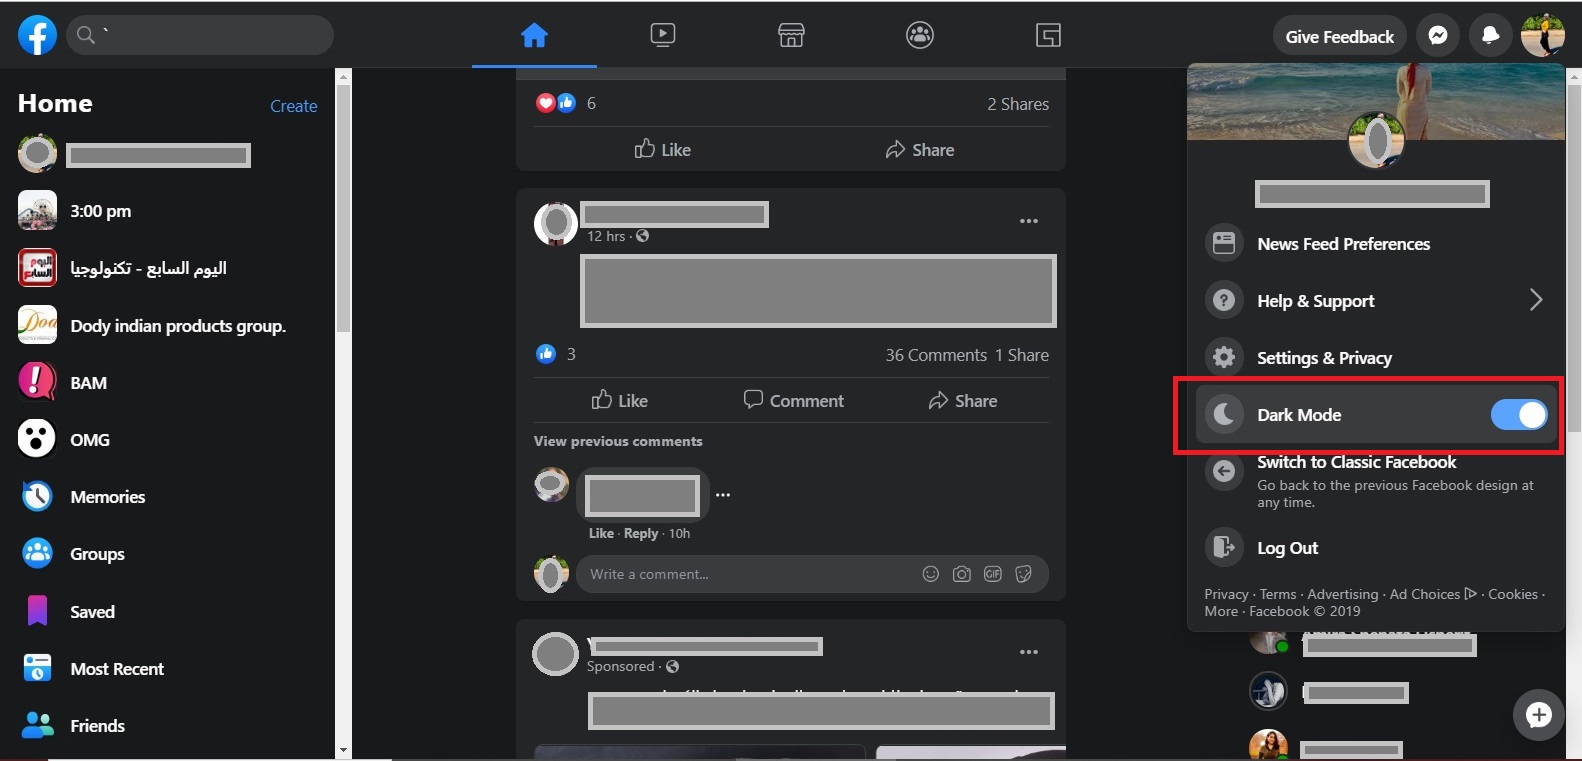Attach a photo to the comment
Screen dimensions: 1582x761
(962, 574)
